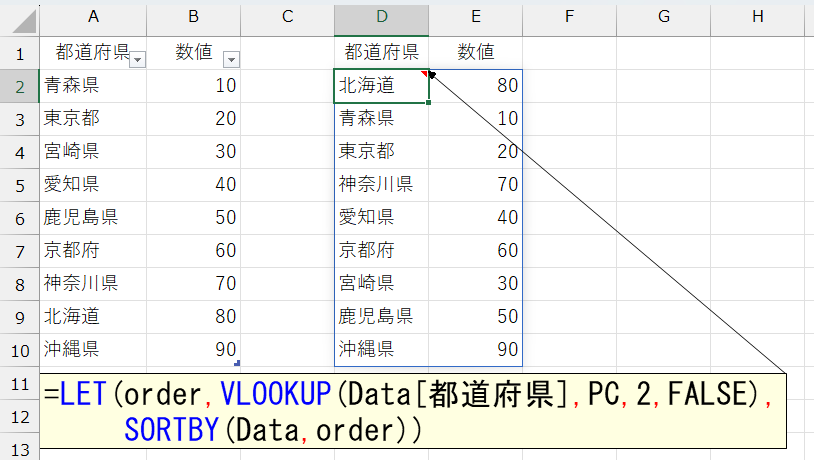
Task: Click cell B10 with value 90
Action: [x=194, y=349]
